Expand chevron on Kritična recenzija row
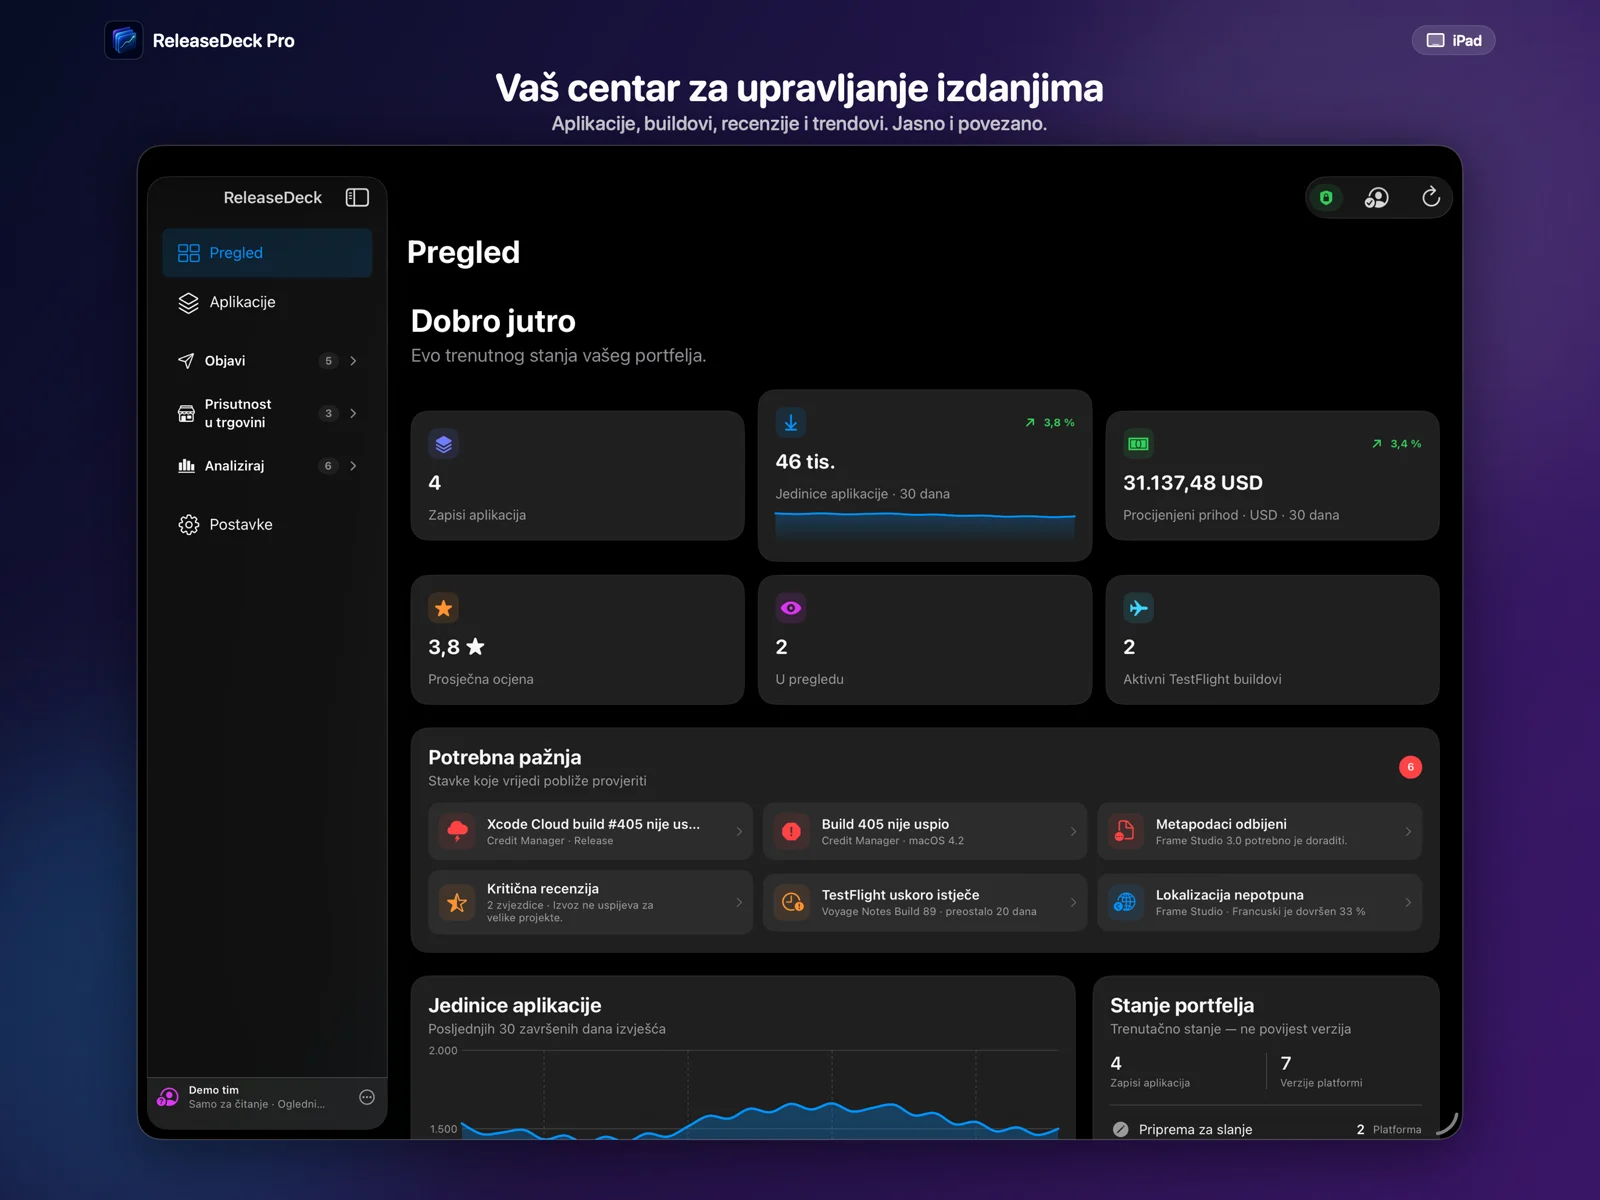 point(739,903)
